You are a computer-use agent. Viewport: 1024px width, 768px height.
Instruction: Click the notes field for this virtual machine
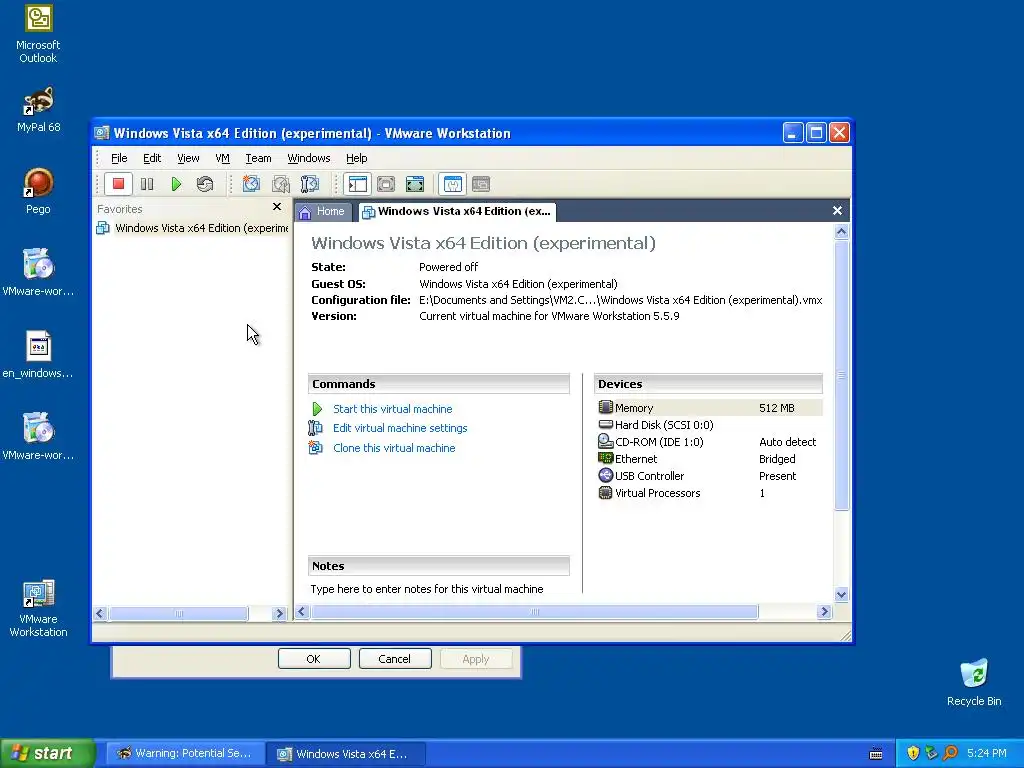coord(427,589)
